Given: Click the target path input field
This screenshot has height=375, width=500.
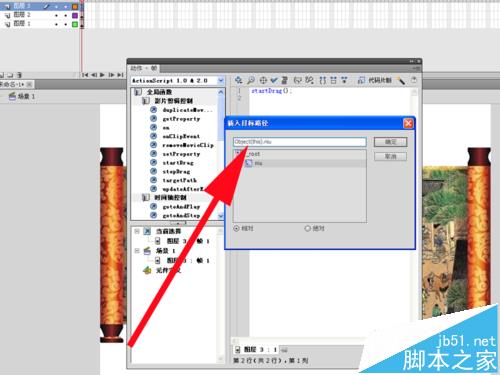Looking at the screenshot, I should click(300, 142).
